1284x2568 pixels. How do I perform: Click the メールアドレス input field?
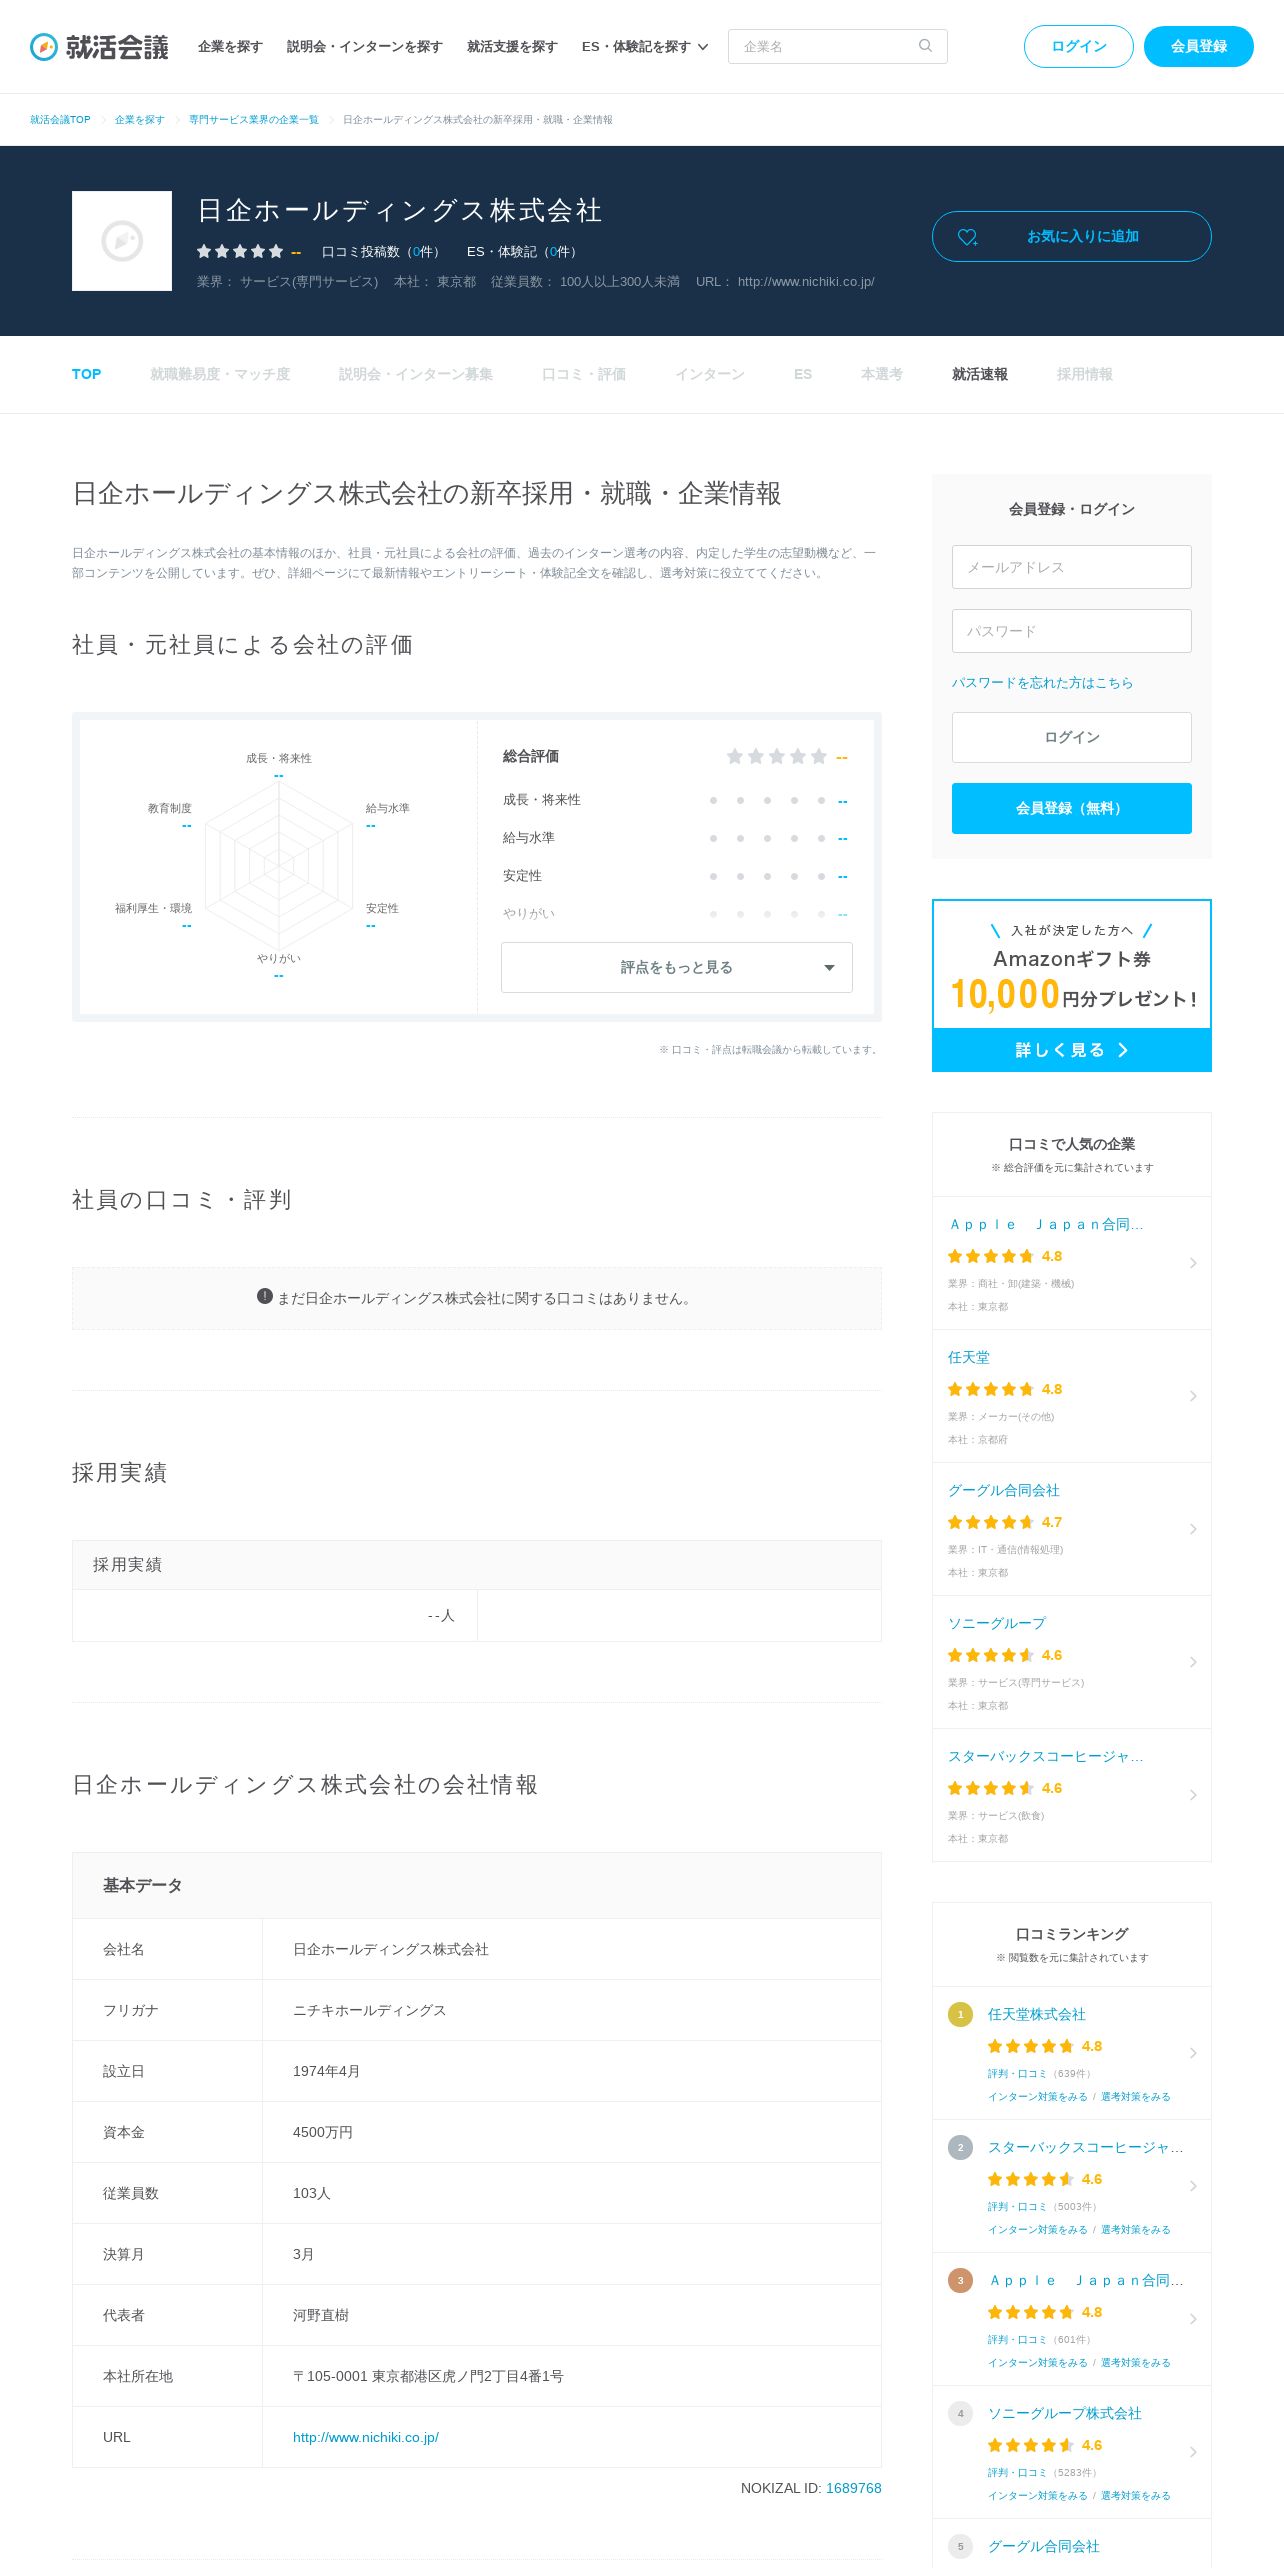coord(1071,567)
